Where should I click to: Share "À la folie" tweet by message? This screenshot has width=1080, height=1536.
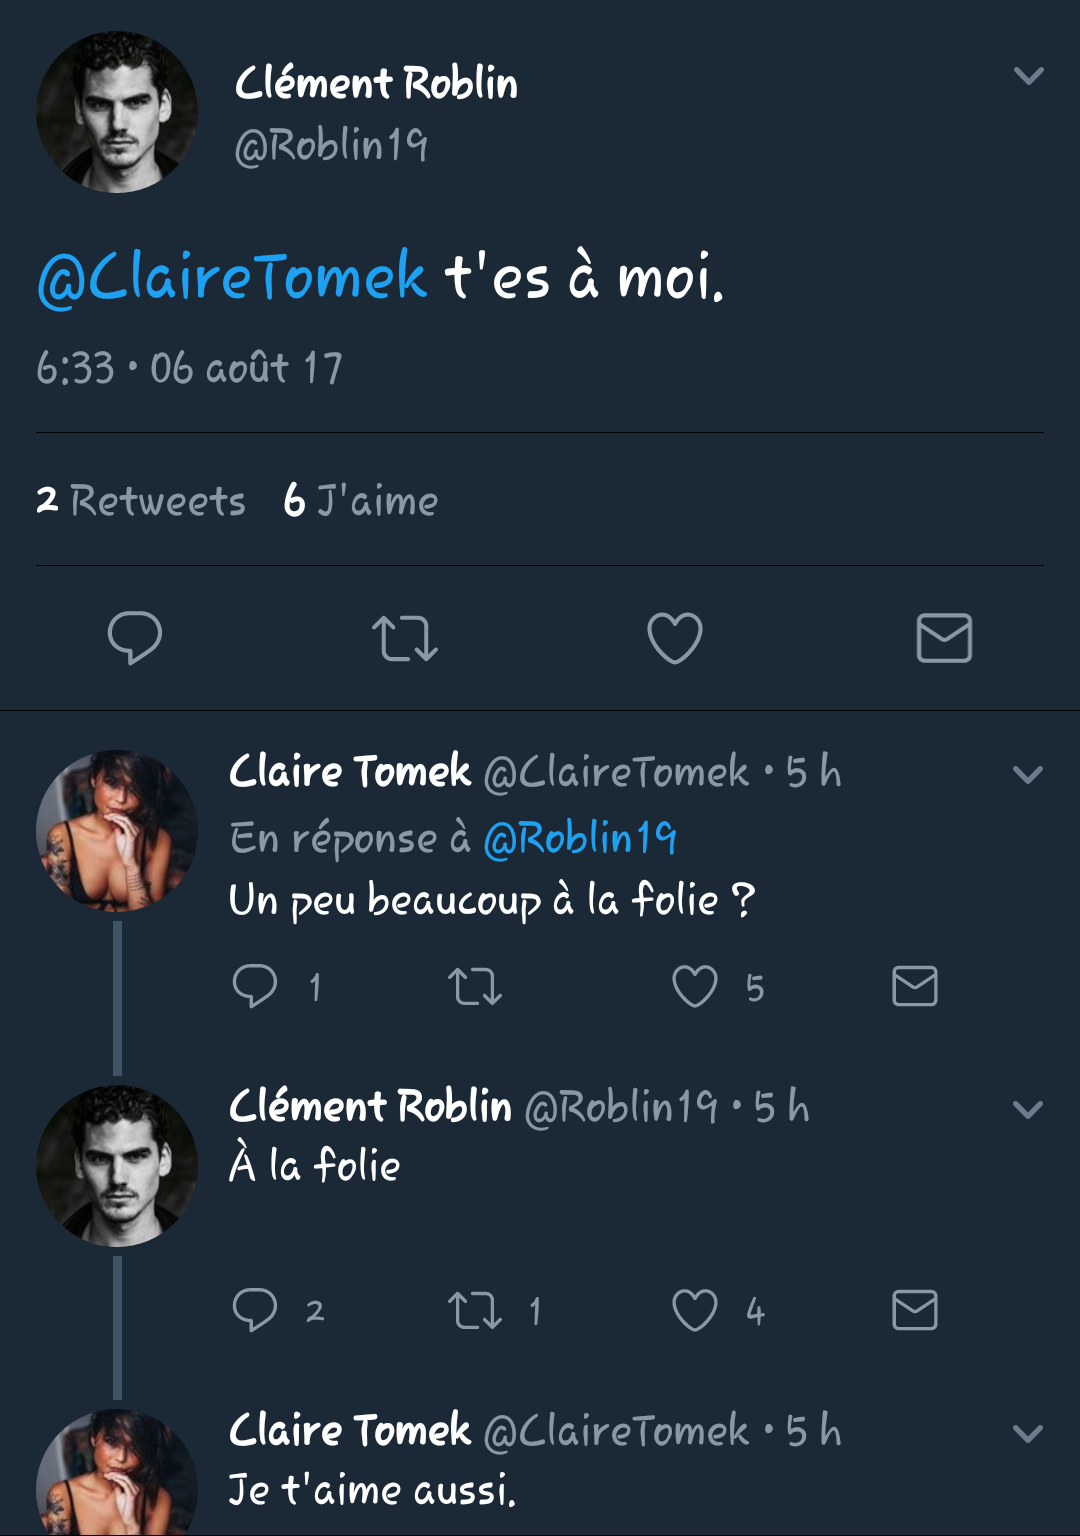914,1310
